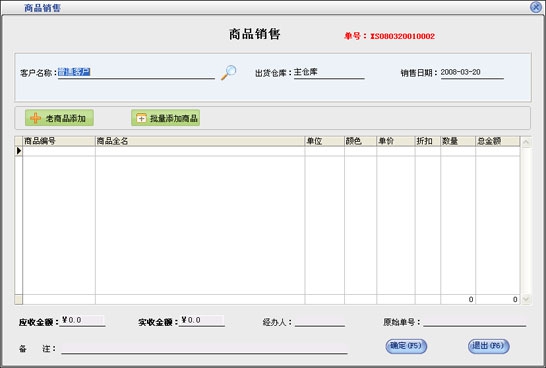546x368 pixels.
Task: Click the 原始单号 original number field
Action: point(474,321)
